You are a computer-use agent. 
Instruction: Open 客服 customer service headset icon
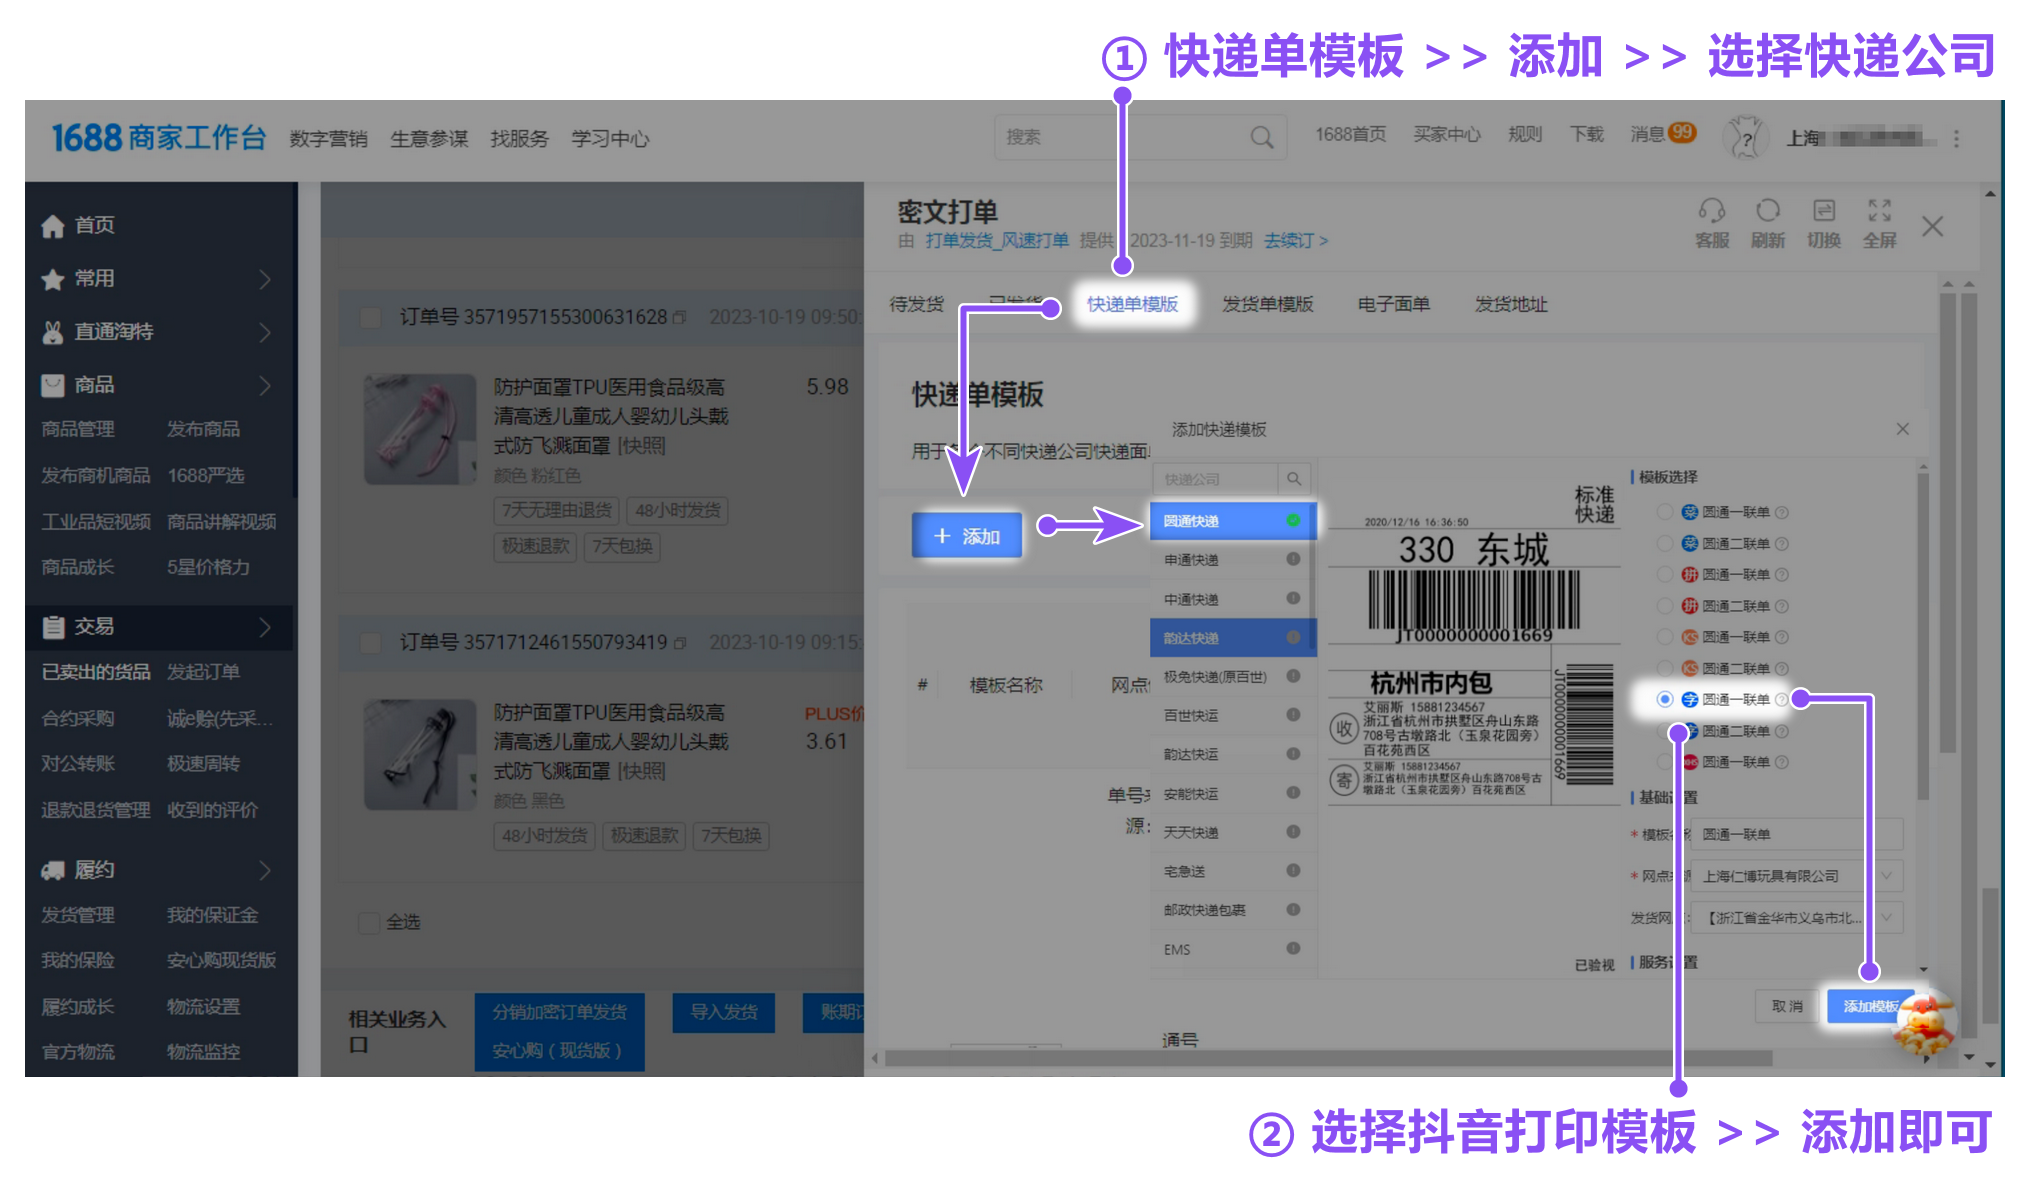(x=1711, y=210)
